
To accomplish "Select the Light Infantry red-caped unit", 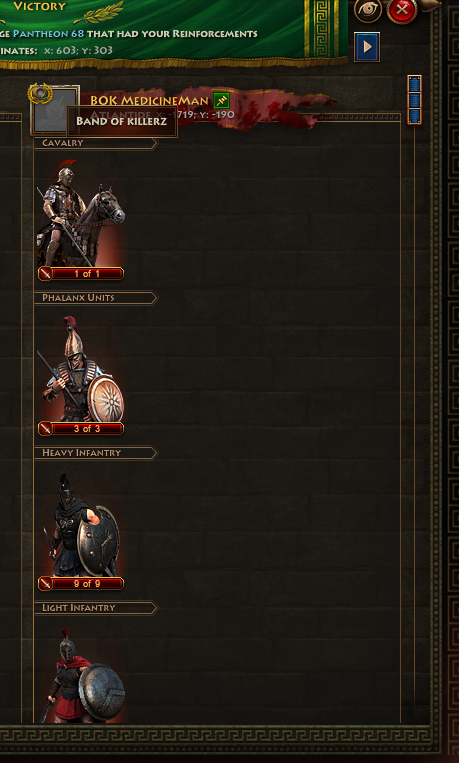I will pos(82,676).
